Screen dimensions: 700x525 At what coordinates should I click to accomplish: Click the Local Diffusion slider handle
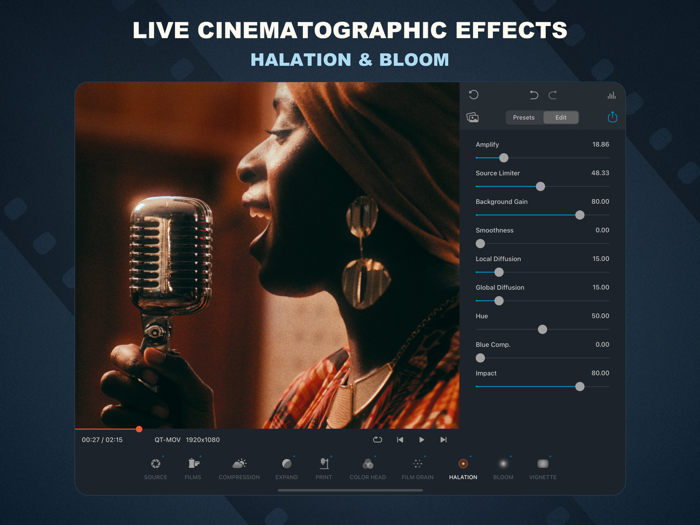click(x=499, y=272)
